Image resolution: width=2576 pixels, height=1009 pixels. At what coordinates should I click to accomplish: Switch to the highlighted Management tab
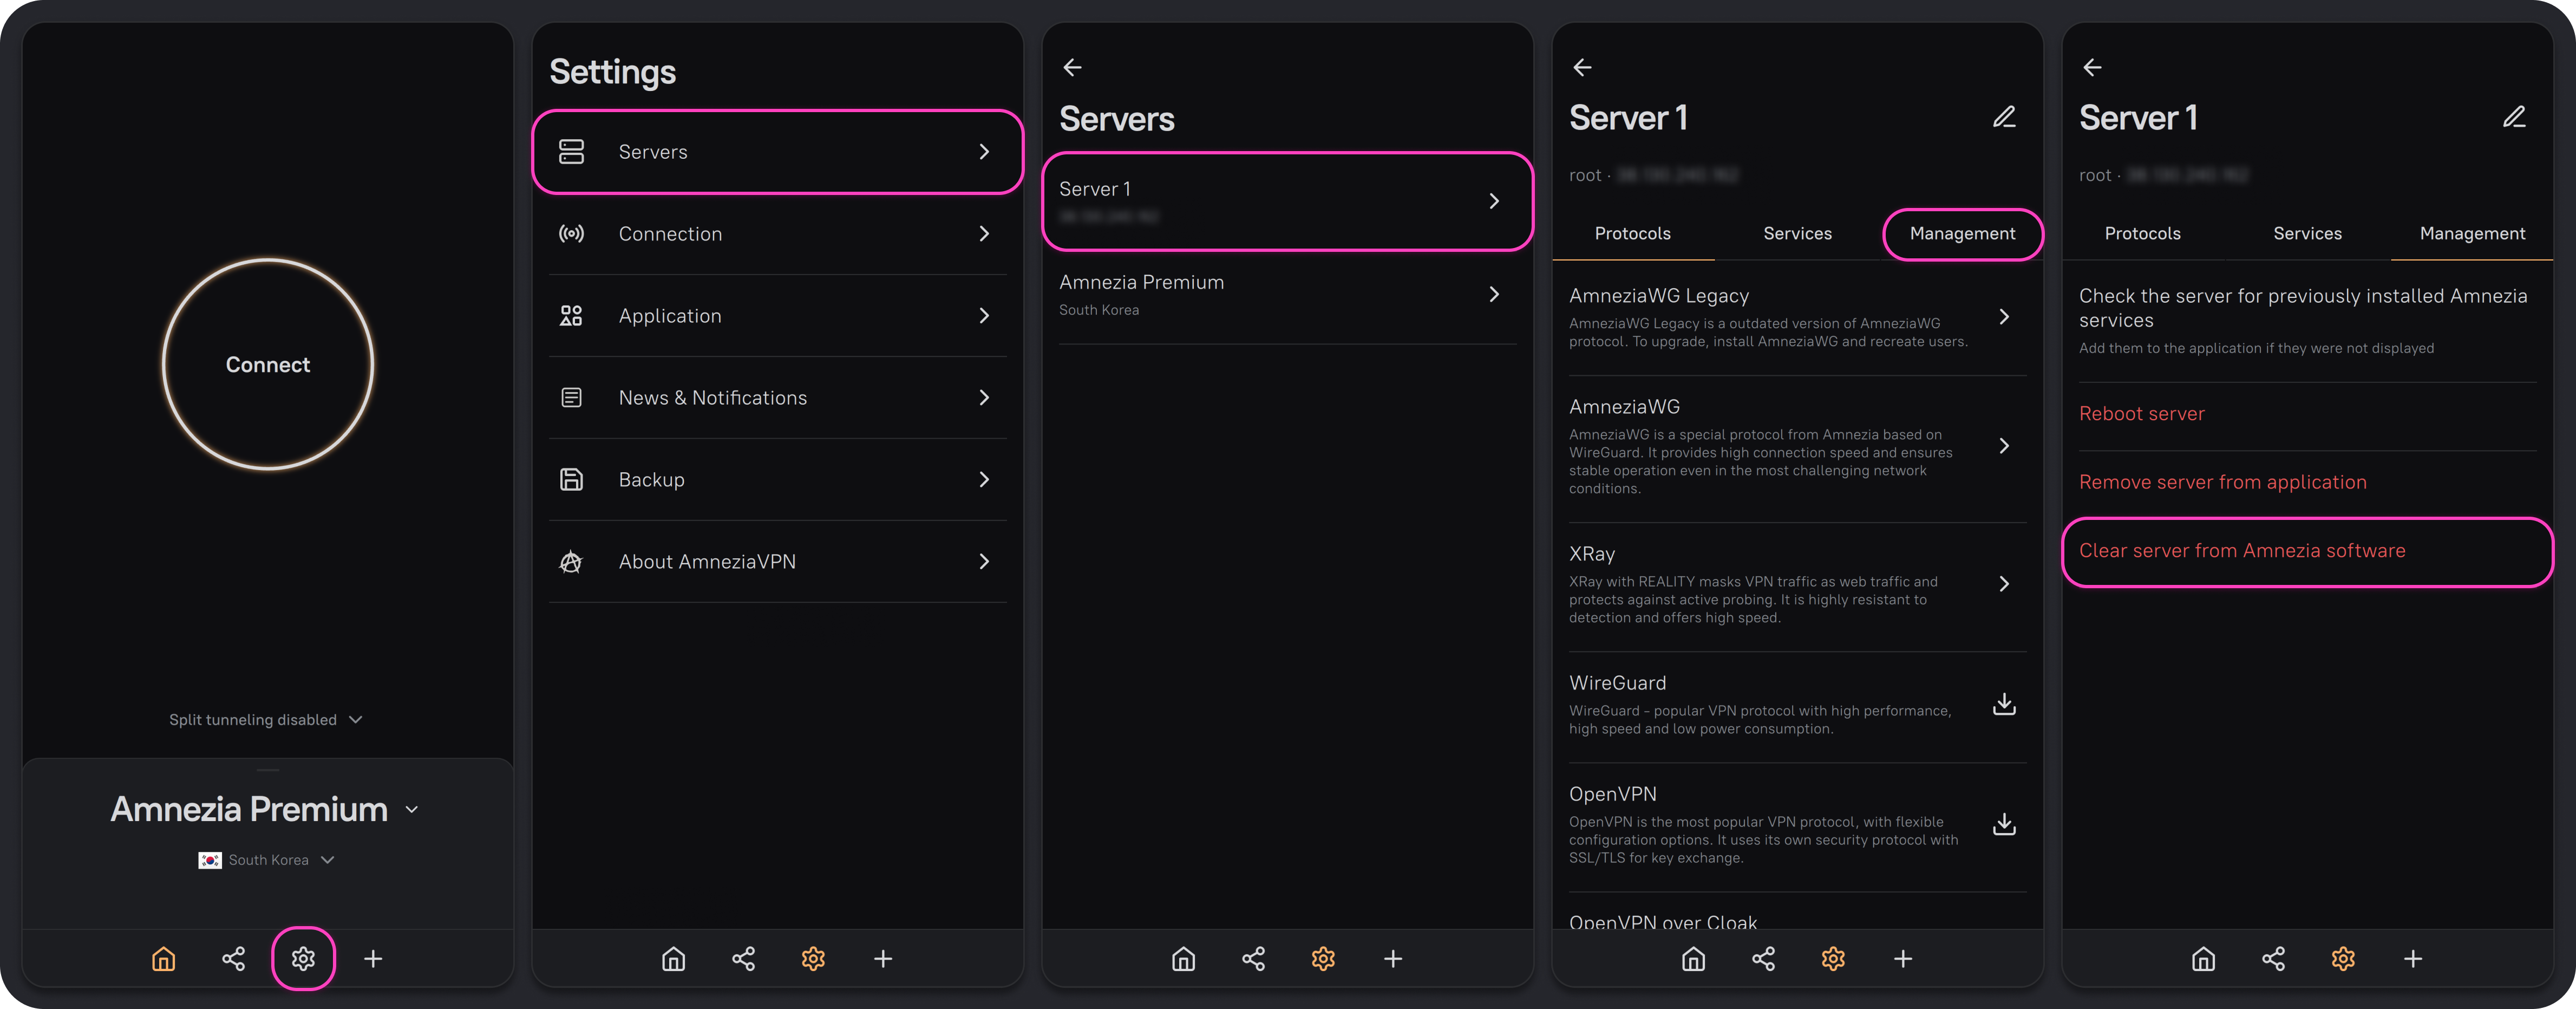click(1962, 234)
